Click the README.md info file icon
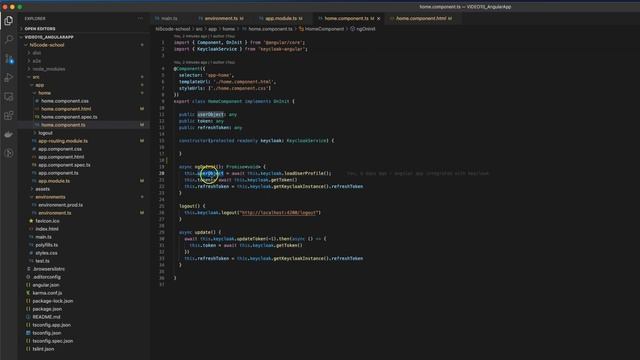640x360 pixels. 28,317
